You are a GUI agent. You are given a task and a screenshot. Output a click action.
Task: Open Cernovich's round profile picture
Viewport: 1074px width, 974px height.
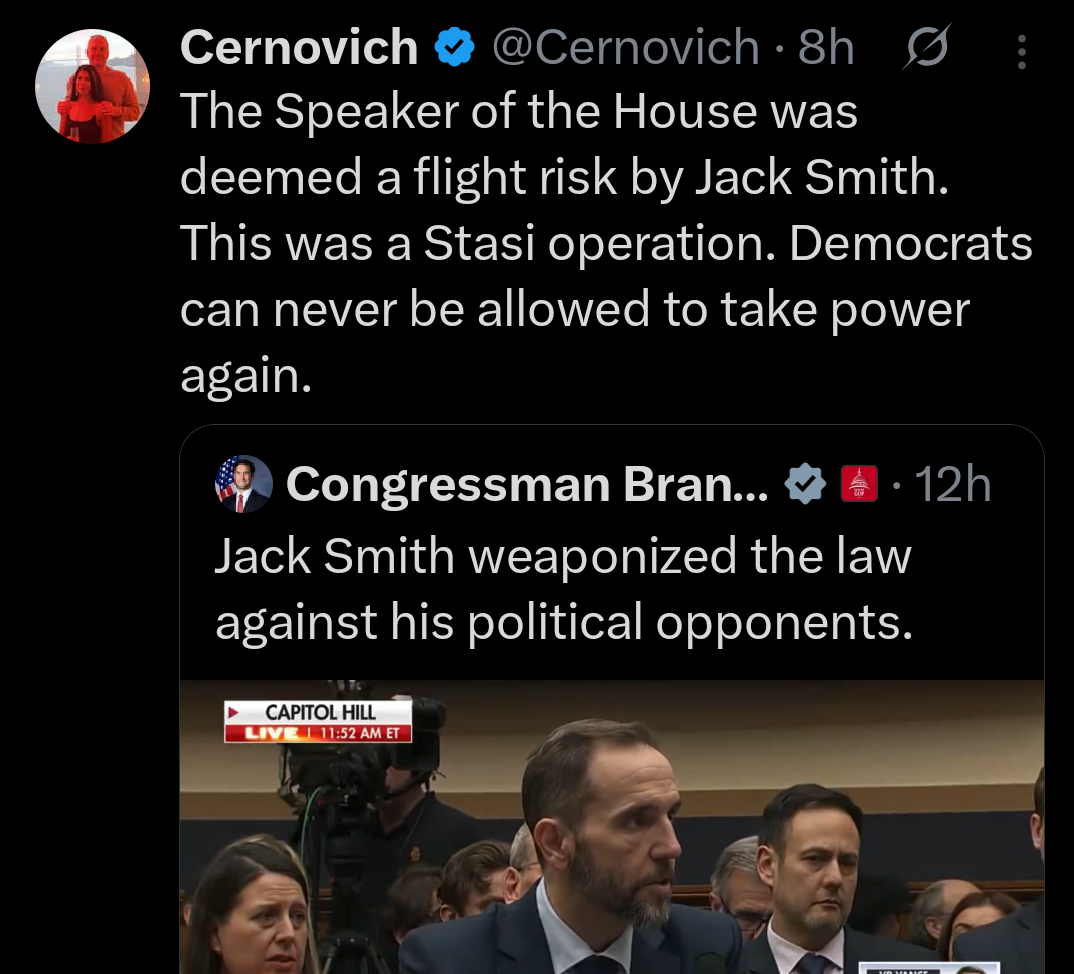point(92,86)
